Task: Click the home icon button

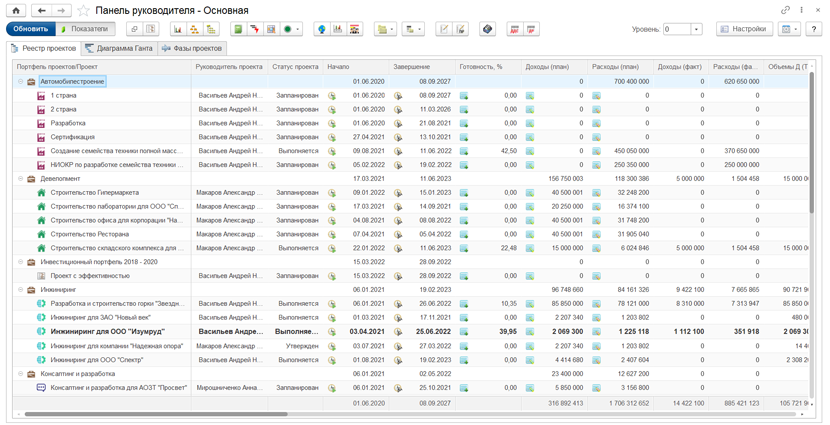Action: click(x=15, y=10)
